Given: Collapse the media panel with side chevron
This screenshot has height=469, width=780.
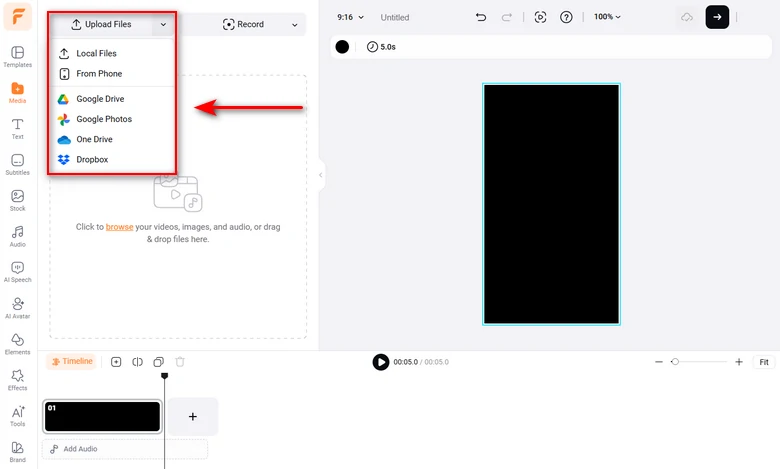Looking at the screenshot, I should click(x=321, y=175).
